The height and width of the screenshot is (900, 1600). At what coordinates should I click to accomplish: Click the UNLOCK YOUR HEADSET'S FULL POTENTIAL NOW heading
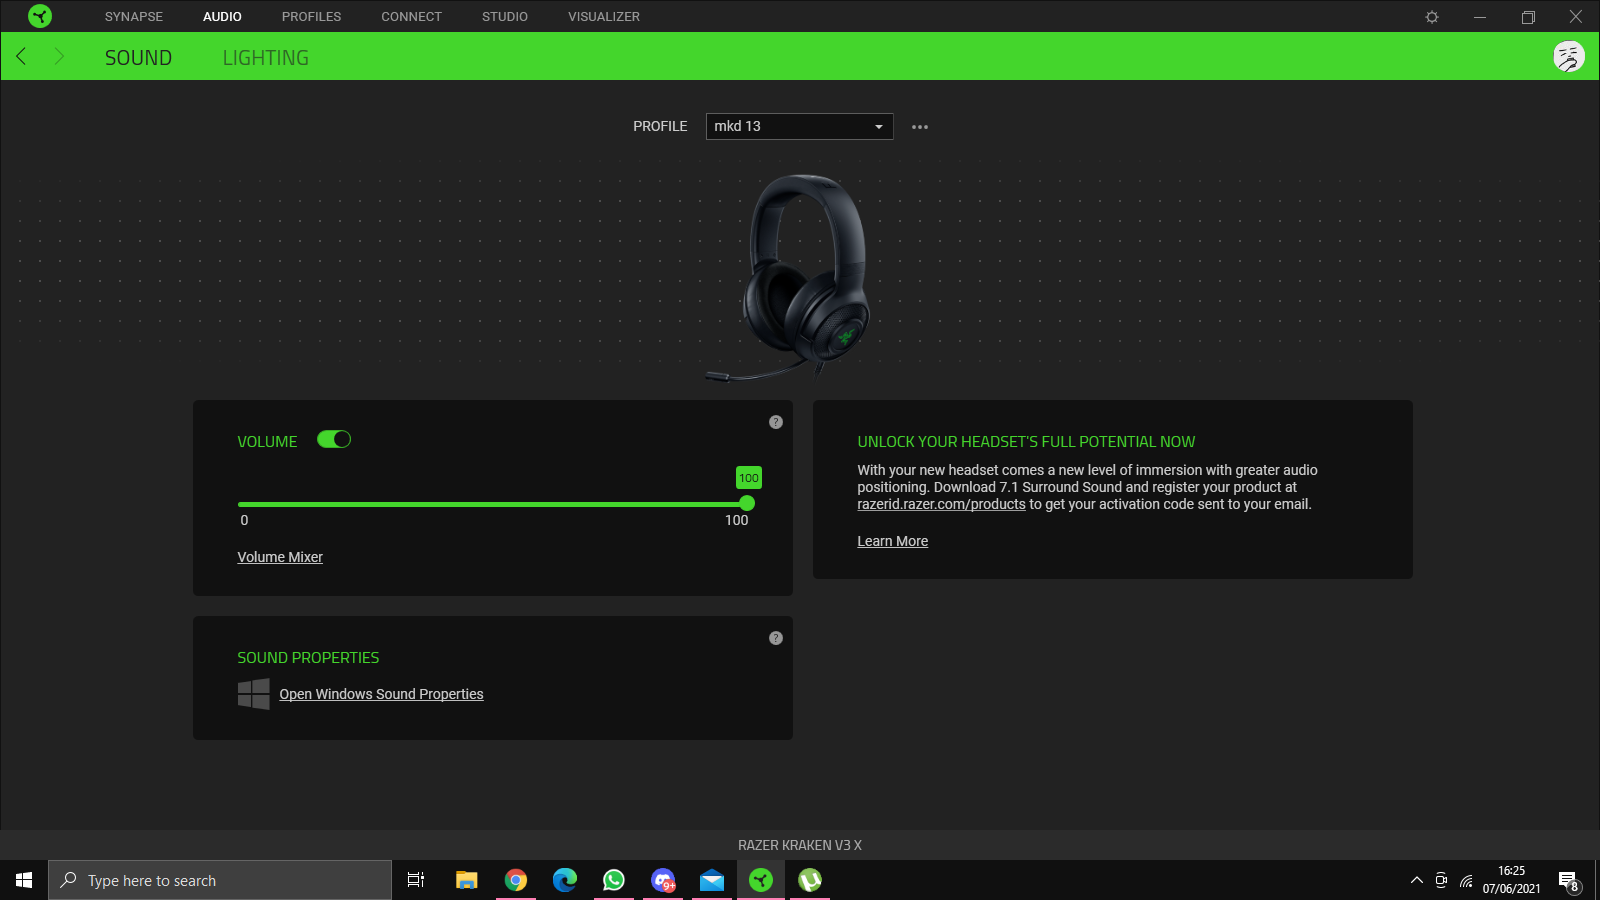(x=1026, y=442)
